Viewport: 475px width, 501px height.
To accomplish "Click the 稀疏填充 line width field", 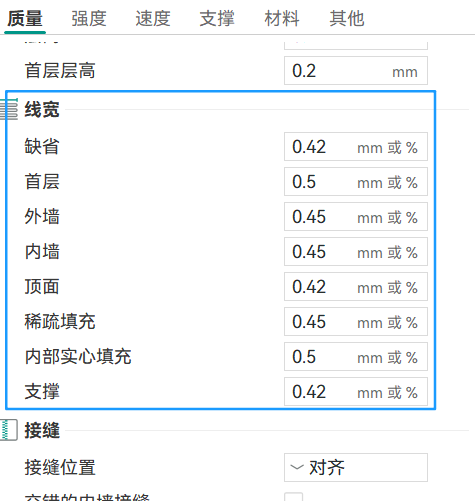I will 356,322.
